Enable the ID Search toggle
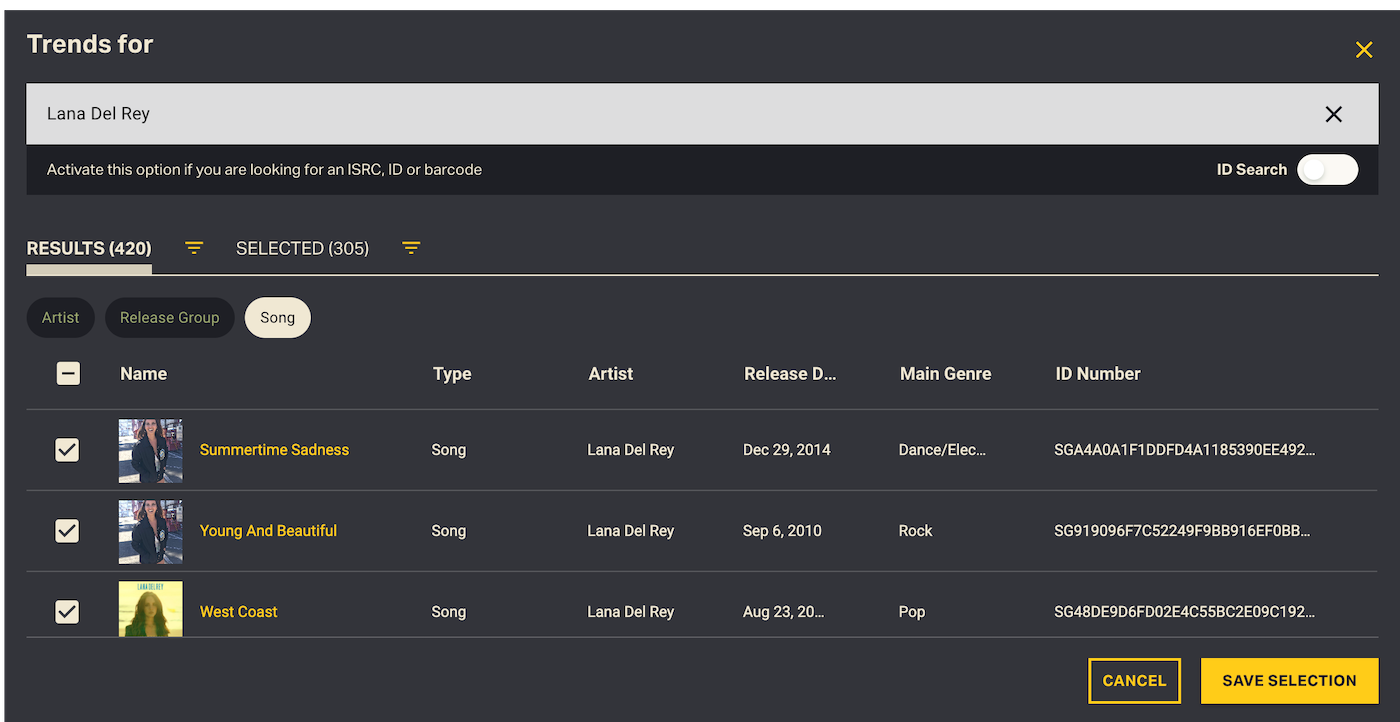1400x722 pixels. 1327,170
